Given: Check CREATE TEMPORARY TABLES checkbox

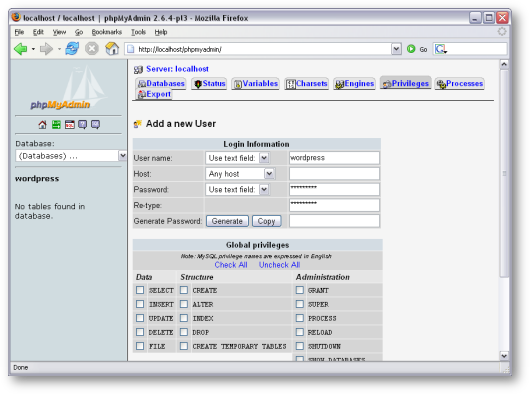Looking at the screenshot, I should point(184,346).
